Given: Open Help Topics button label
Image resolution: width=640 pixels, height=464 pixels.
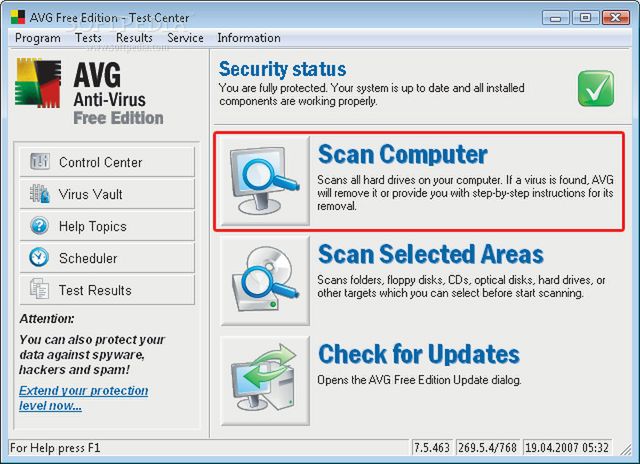Looking at the screenshot, I should 93,226.
